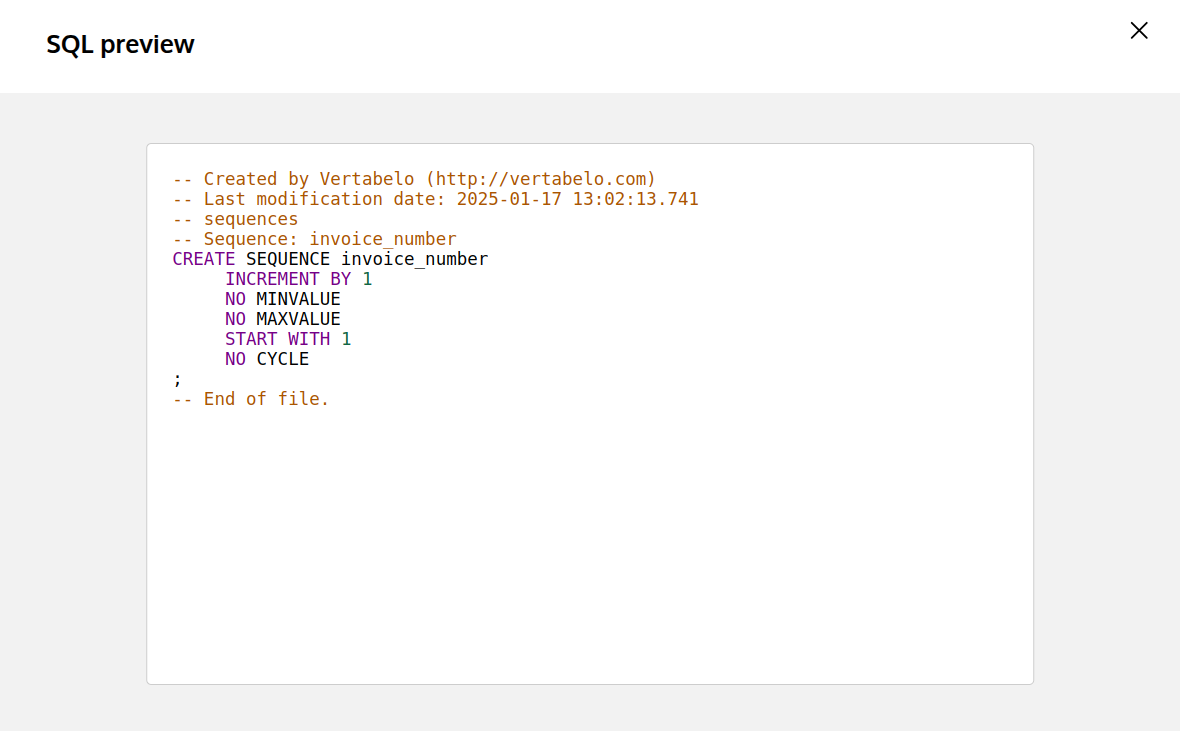Click the SEQUENCE keyword

coord(287,259)
